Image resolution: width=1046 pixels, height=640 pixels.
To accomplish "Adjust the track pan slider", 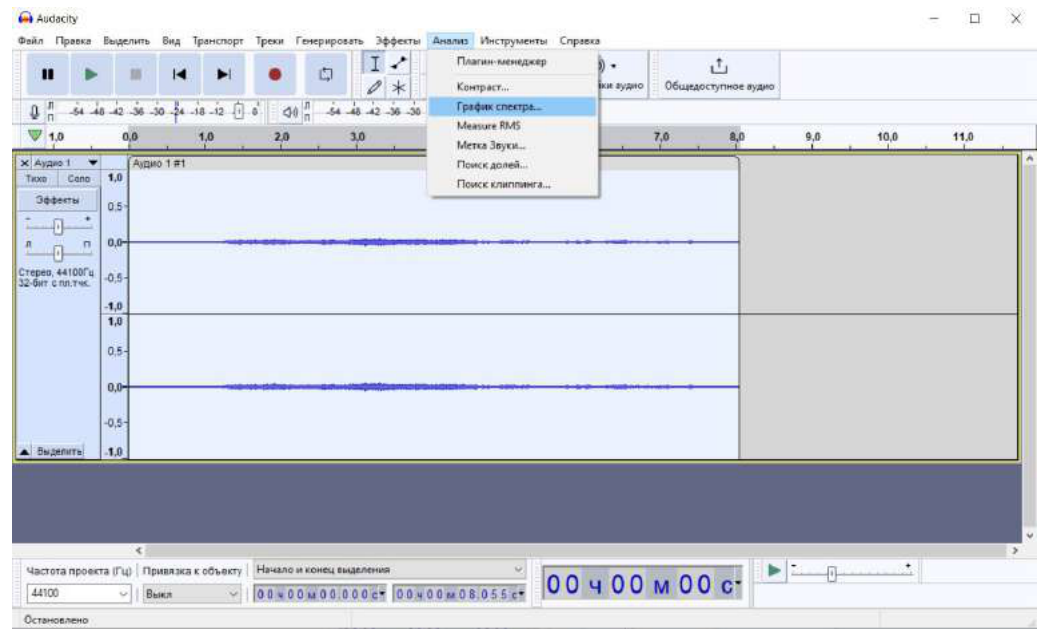I will pyautogui.click(x=58, y=253).
